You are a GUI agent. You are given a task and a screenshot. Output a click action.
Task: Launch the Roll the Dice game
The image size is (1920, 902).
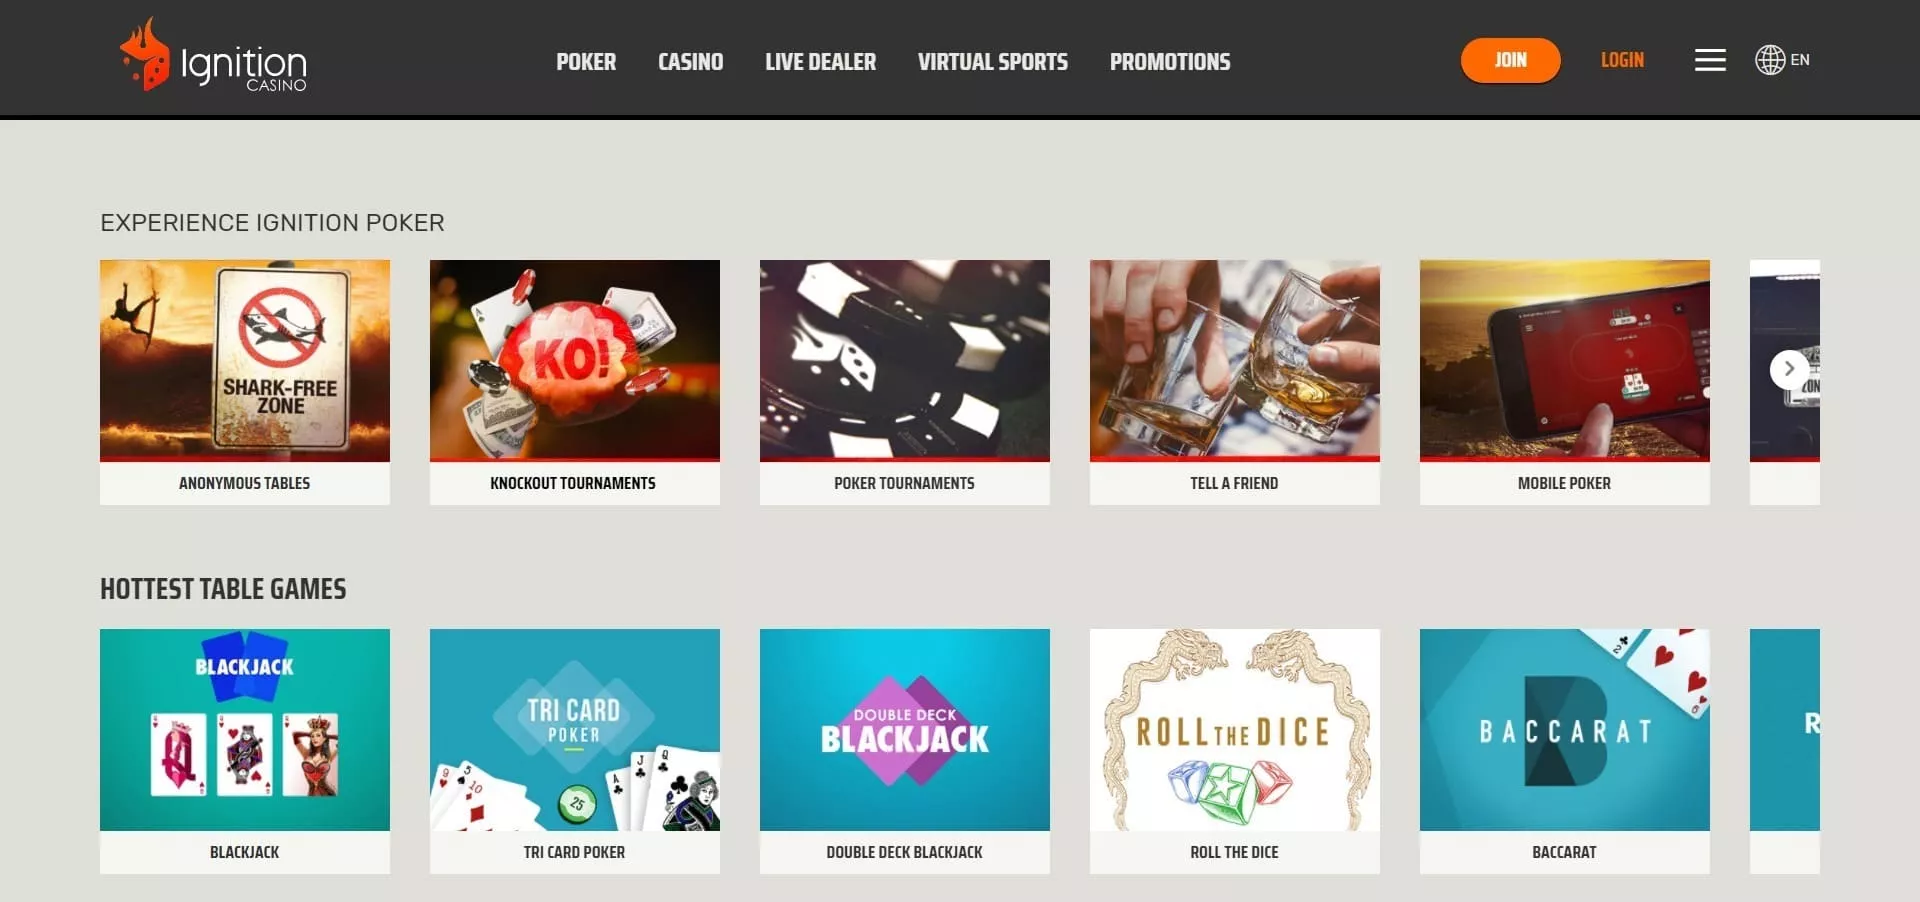[1235, 751]
